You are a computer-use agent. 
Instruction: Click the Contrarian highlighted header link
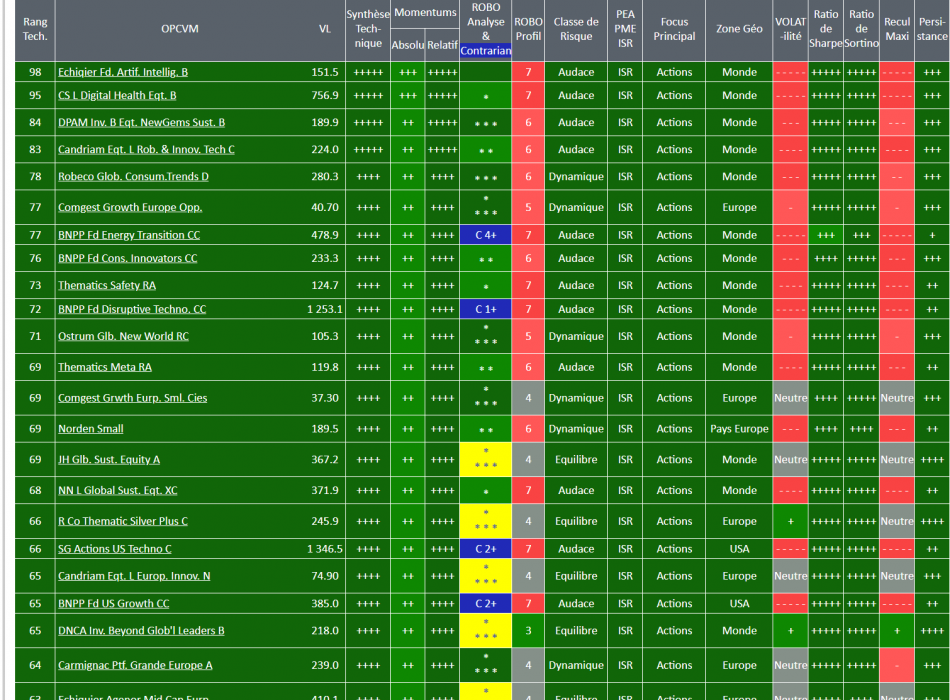(485, 51)
